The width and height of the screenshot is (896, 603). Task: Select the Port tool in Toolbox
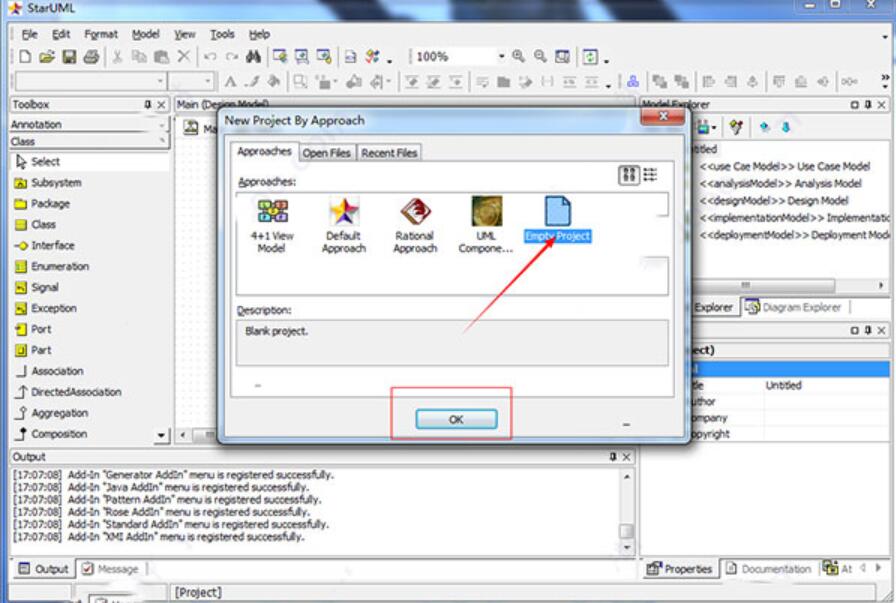33,329
